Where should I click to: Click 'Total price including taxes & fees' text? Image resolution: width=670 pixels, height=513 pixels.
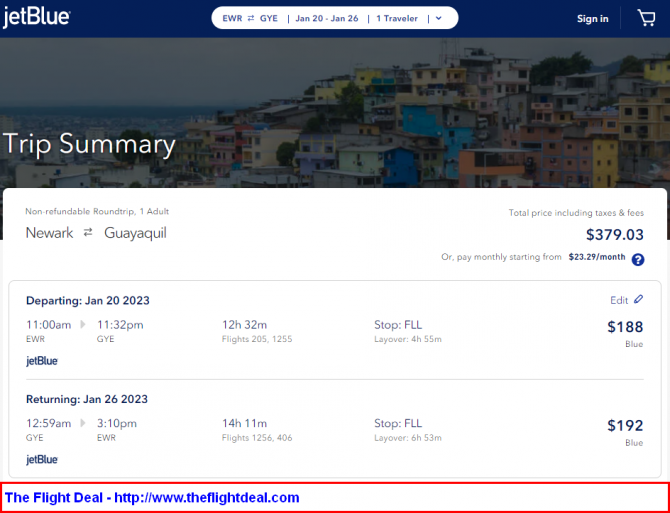[x=576, y=213]
